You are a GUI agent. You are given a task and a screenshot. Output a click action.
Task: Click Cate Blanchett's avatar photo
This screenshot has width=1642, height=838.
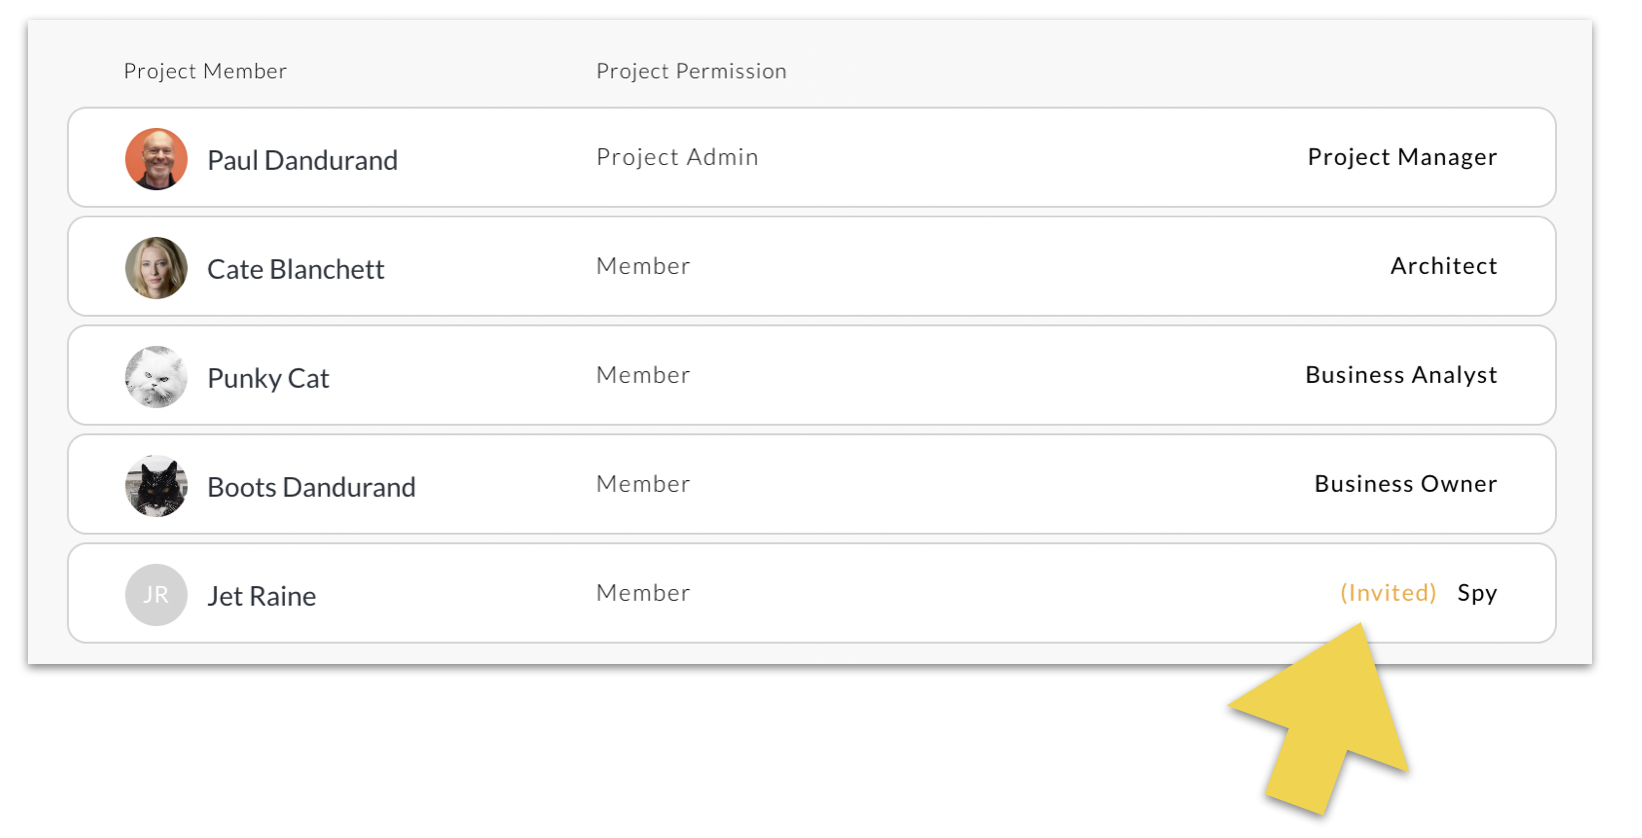point(156,267)
